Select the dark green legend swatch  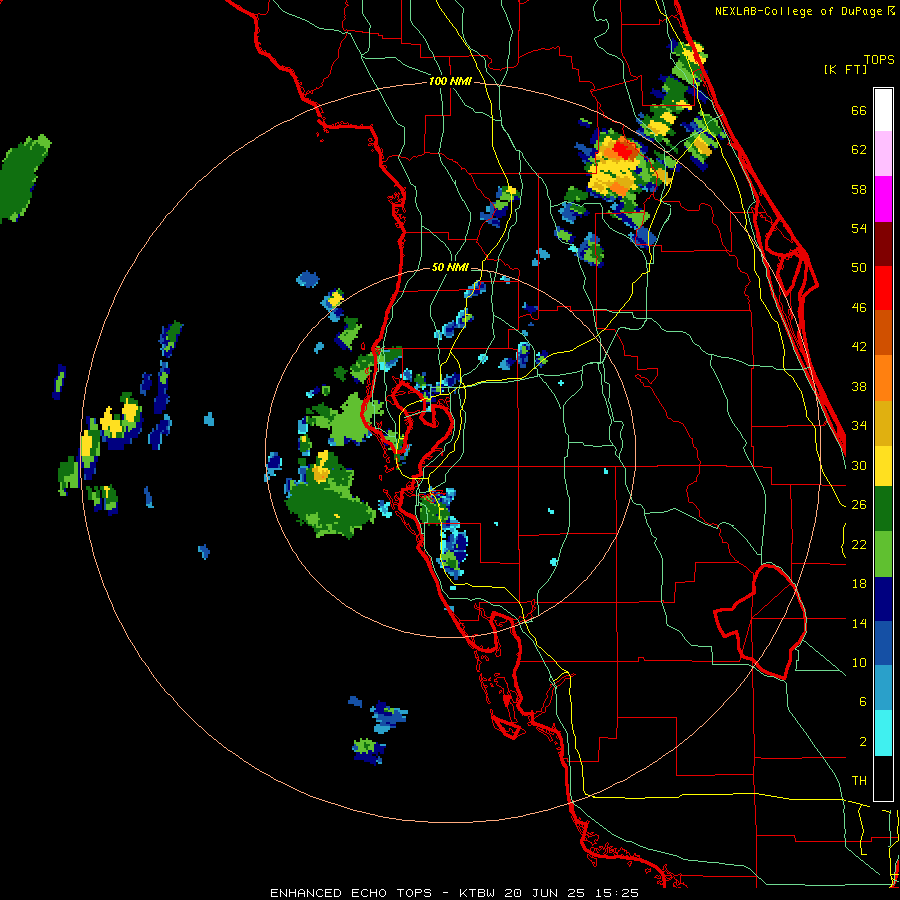[x=883, y=509]
